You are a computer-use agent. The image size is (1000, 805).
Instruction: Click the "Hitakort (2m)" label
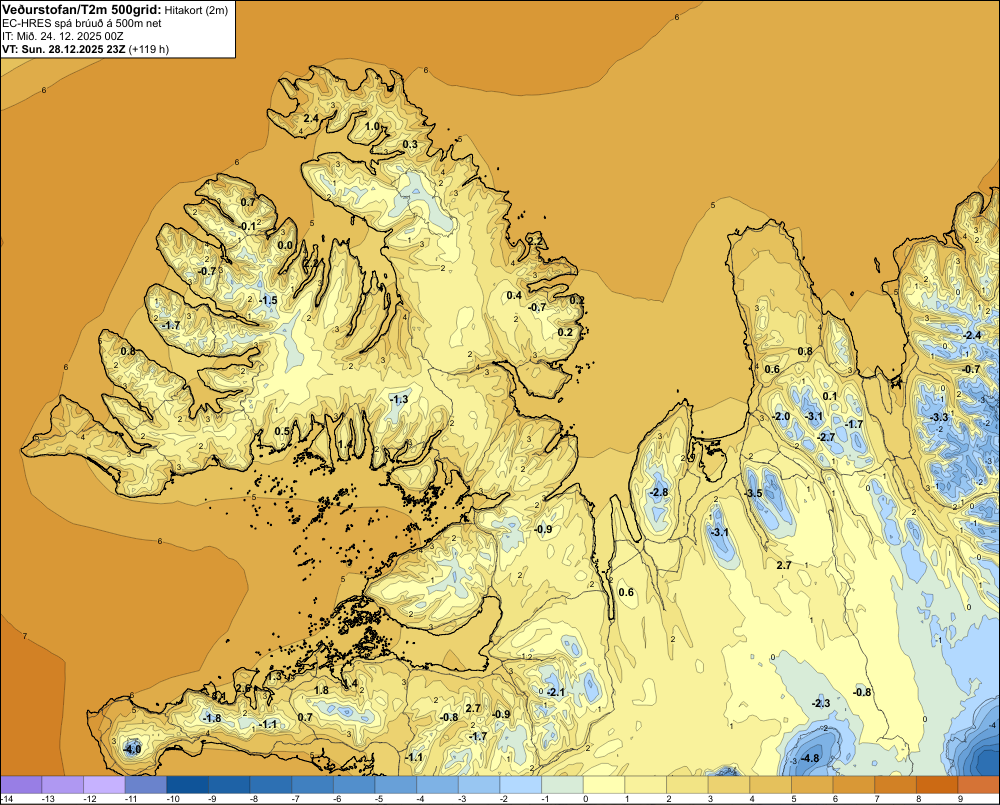click(x=196, y=10)
